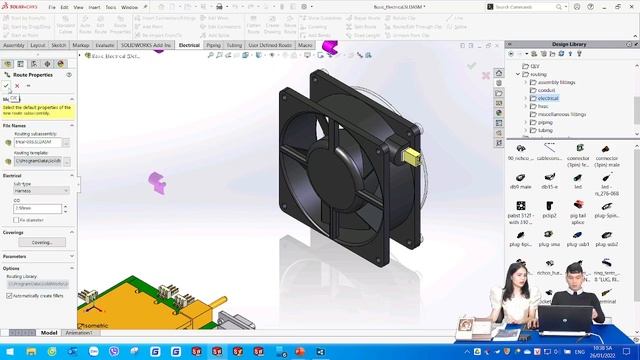The image size is (640, 360).
Task: Open the Tools menu
Action: pos(111,7)
